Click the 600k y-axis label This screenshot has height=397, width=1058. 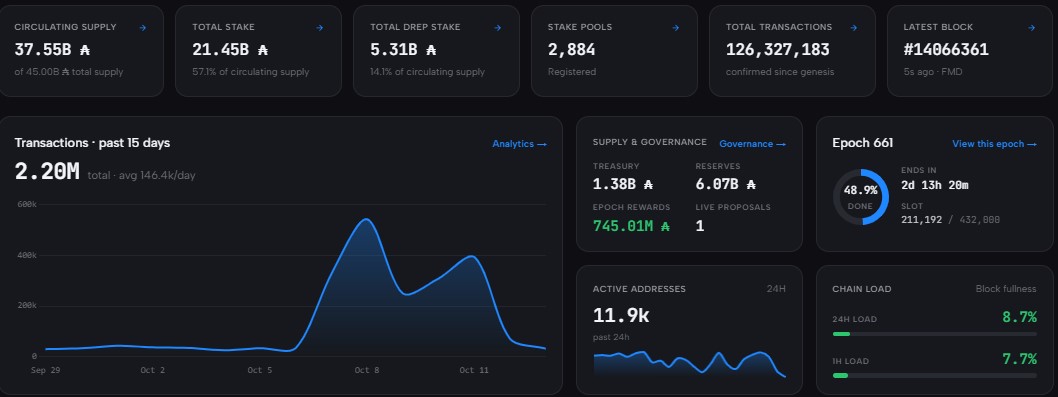[27, 205]
